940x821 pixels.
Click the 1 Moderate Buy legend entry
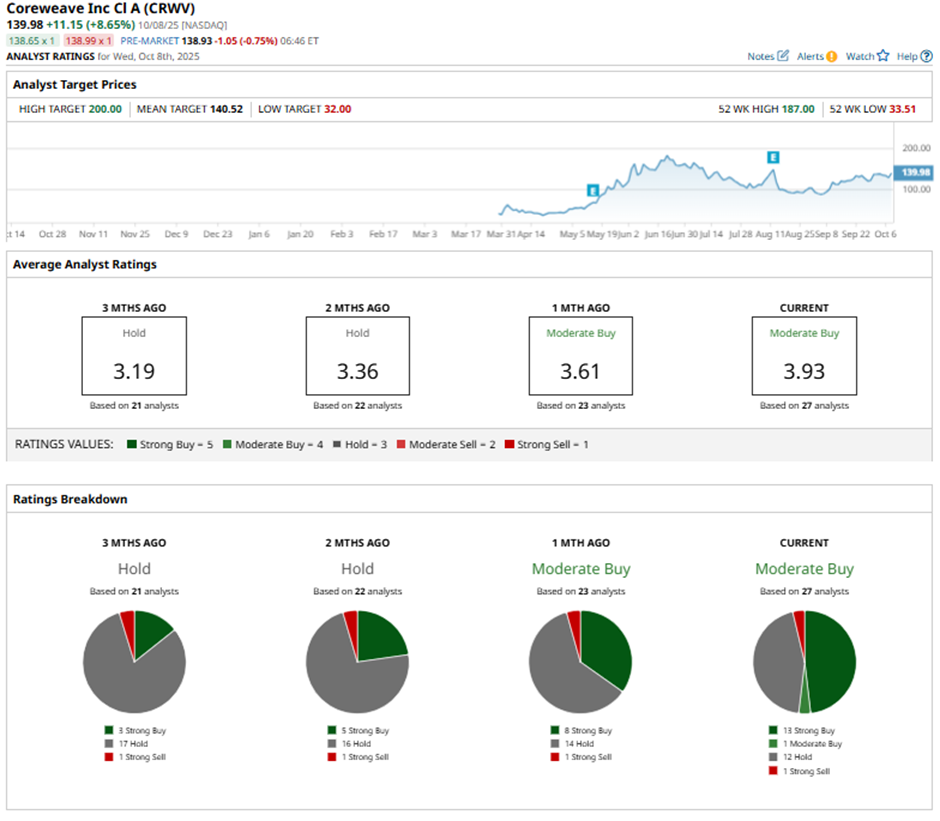[806, 744]
